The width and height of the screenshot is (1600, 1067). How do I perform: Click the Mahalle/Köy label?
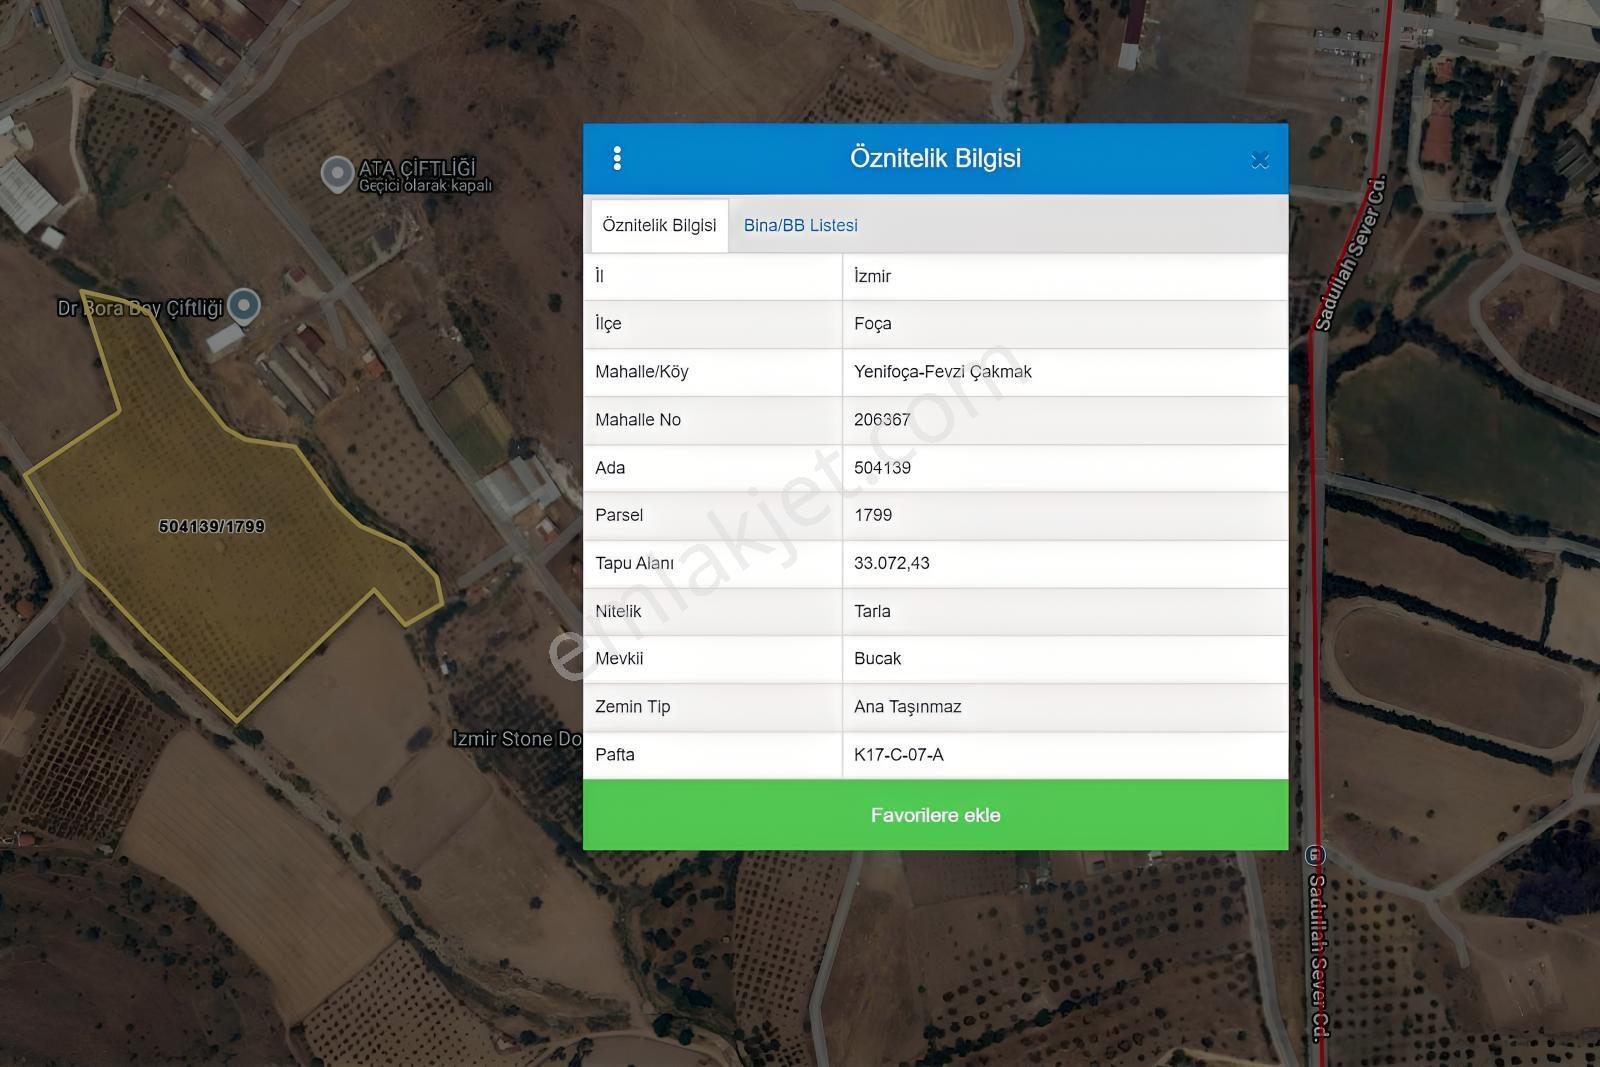(642, 372)
